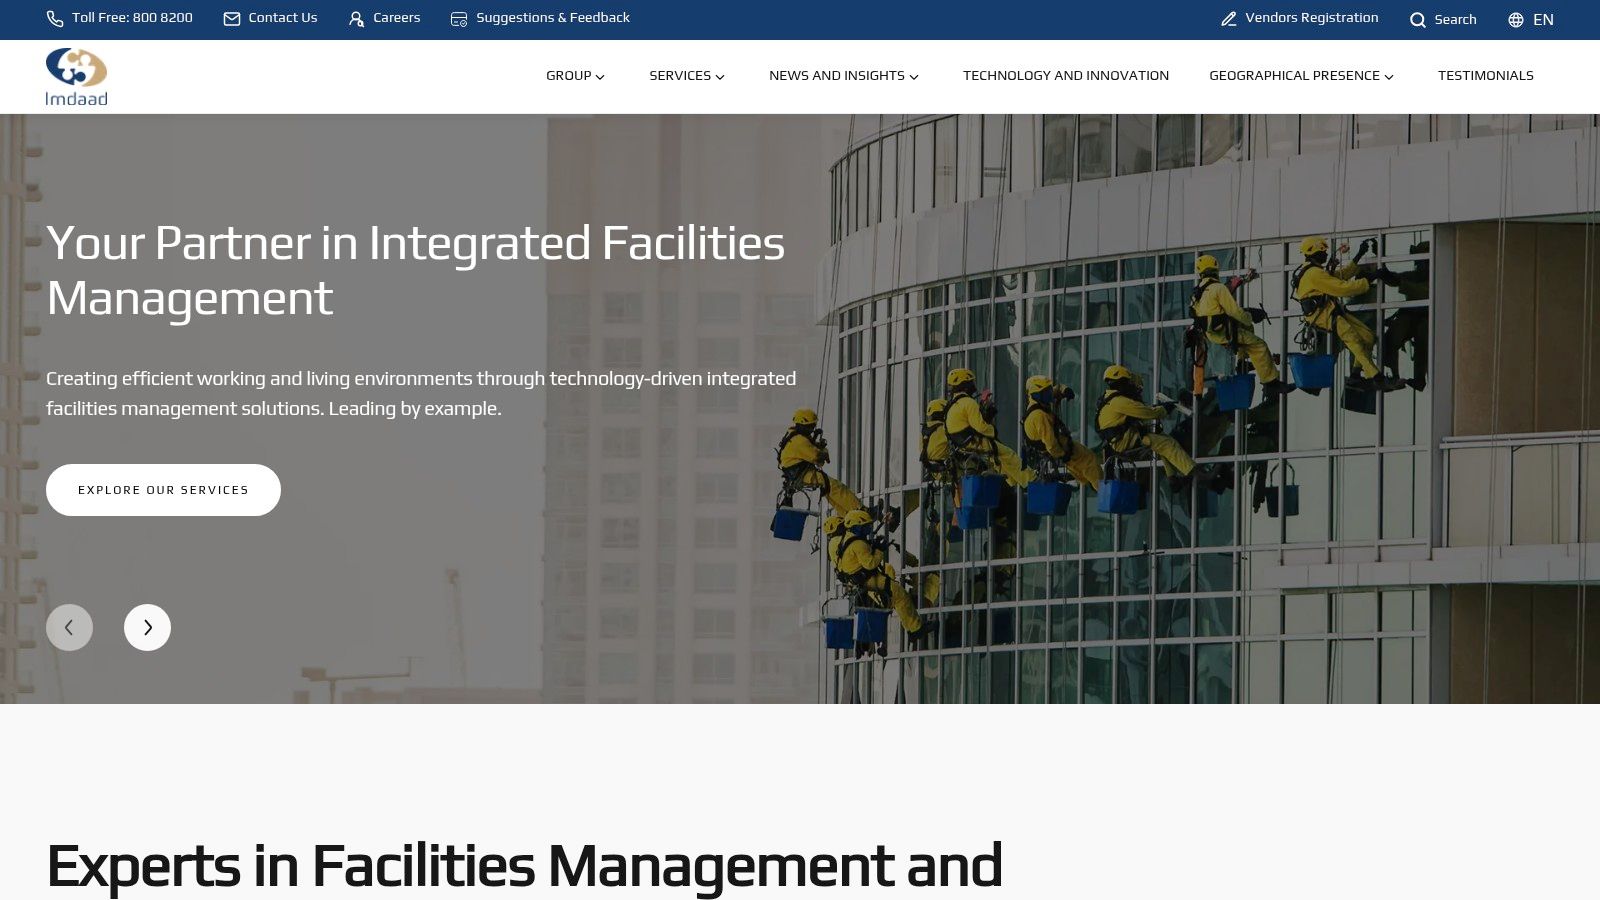
Task: Click the envelope icon next to Contact Us
Action: (232, 19)
